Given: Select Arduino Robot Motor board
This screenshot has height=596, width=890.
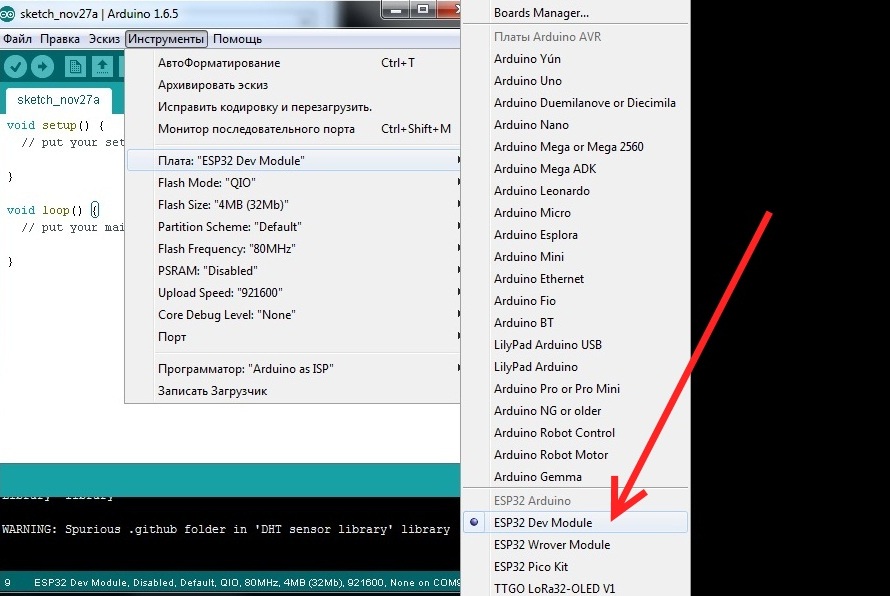Looking at the screenshot, I should (575, 455).
